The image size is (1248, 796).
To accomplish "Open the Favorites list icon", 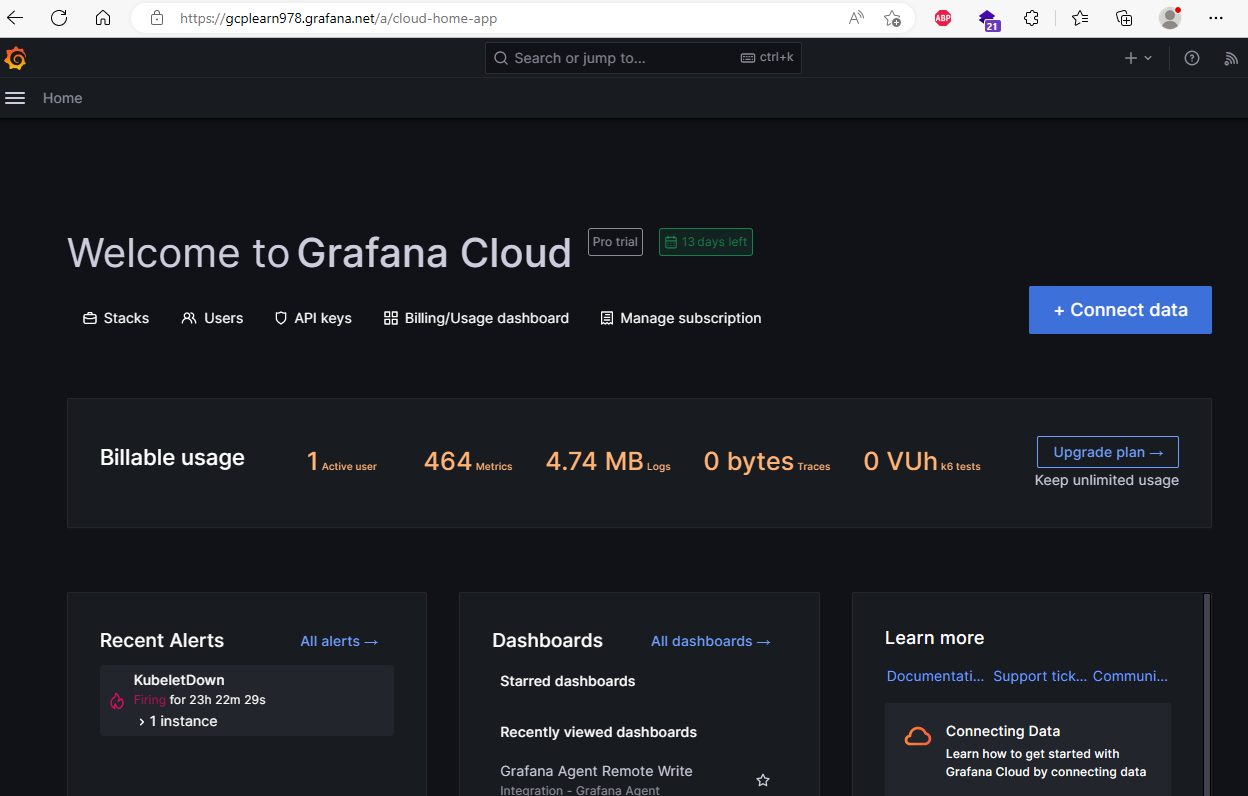I will (1080, 18).
